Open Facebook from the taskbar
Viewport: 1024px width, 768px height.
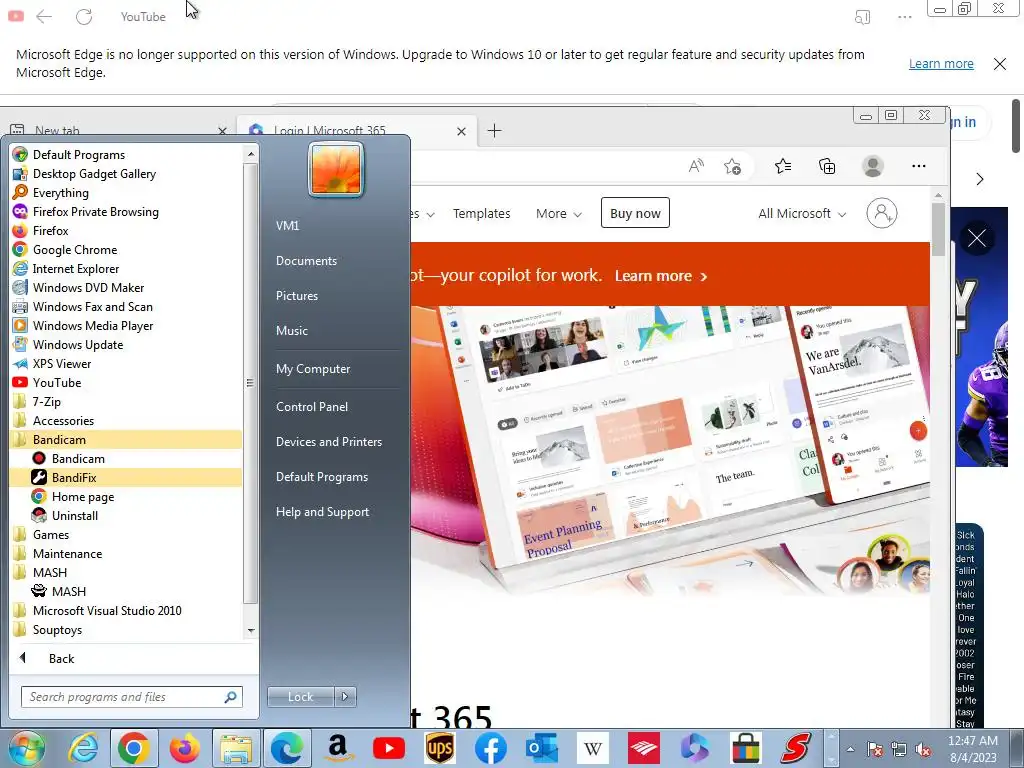pyautogui.click(x=490, y=748)
